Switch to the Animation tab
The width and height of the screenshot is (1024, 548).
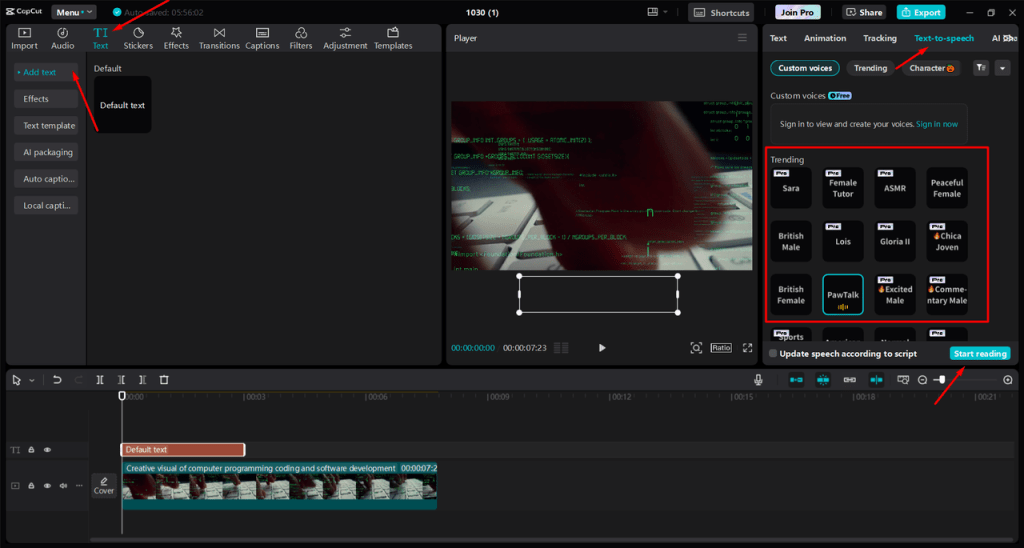click(x=825, y=38)
